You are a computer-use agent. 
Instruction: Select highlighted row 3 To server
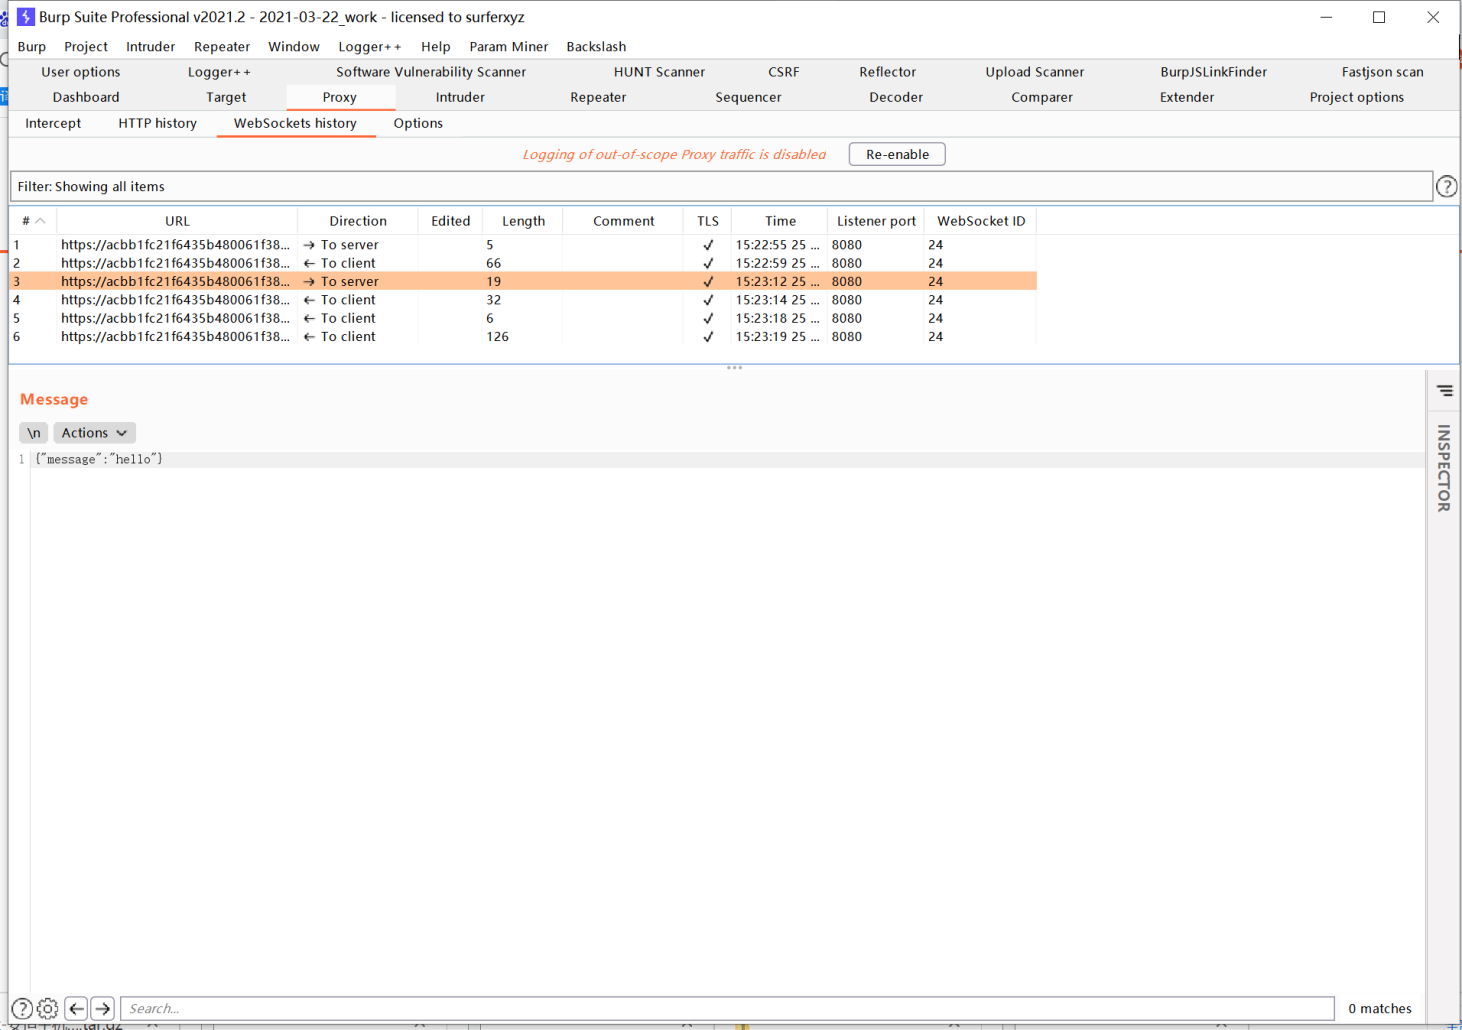pyautogui.click(x=523, y=281)
